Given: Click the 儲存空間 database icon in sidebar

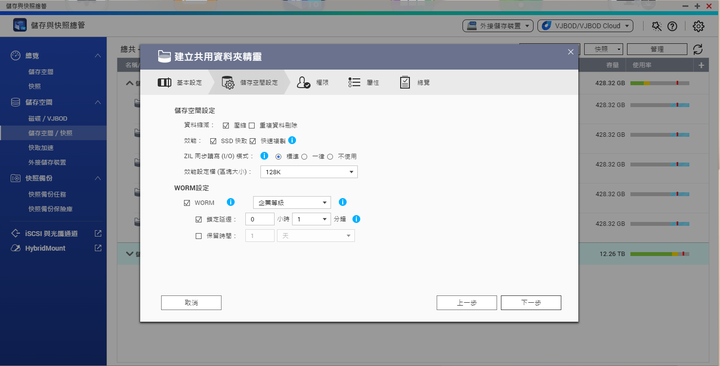Looking at the screenshot, I should click(x=16, y=102).
